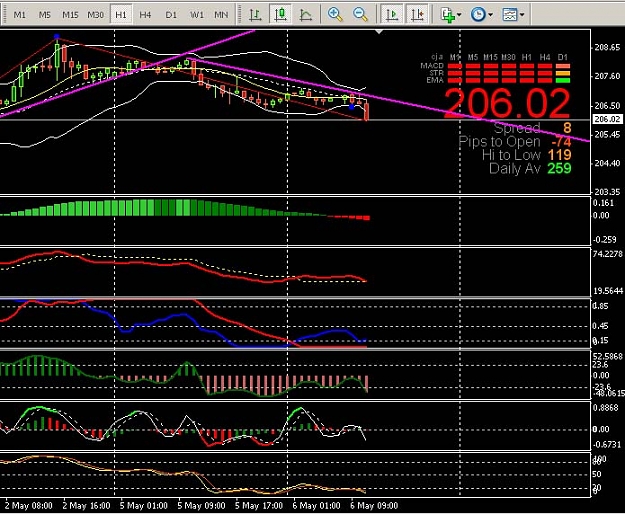Select candlestick chart display icon
Image resolution: width=625 pixels, height=514 pixels.
click(280, 15)
